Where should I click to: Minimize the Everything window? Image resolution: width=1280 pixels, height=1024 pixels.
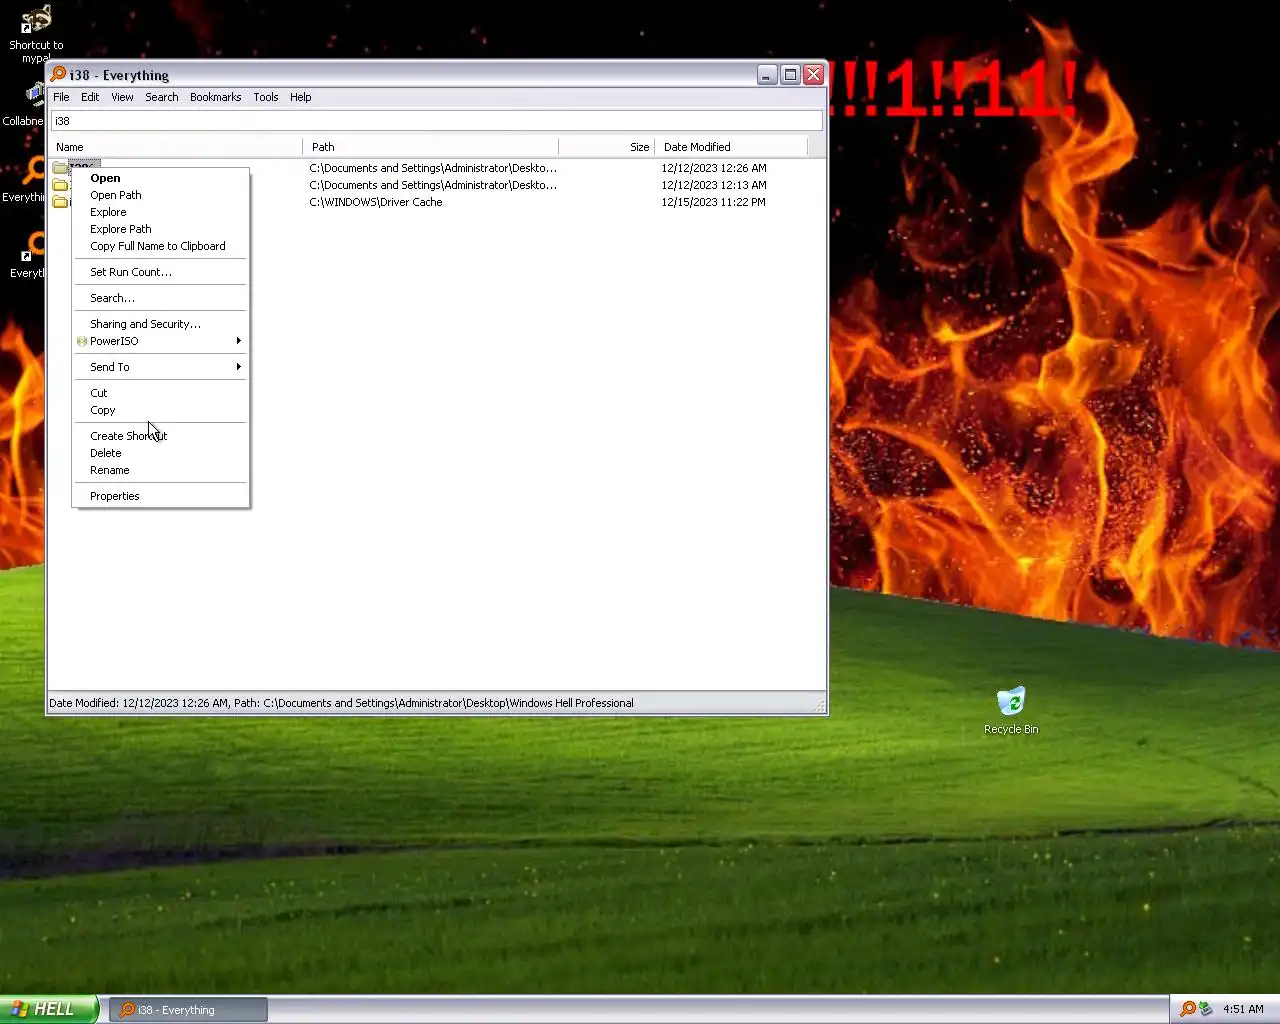pyautogui.click(x=767, y=75)
